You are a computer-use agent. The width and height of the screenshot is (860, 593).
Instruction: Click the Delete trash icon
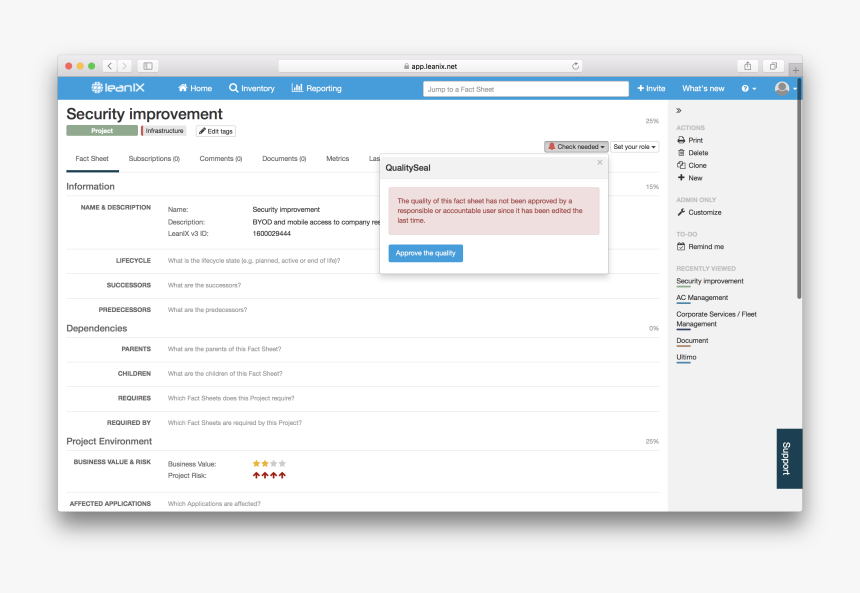[681, 153]
